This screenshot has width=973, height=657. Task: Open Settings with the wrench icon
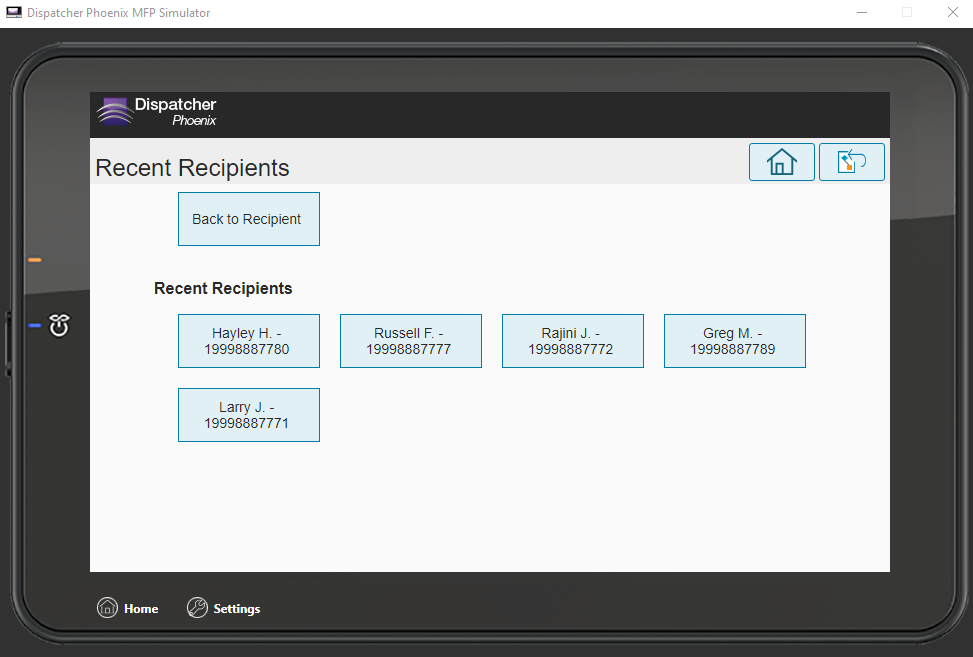[224, 608]
